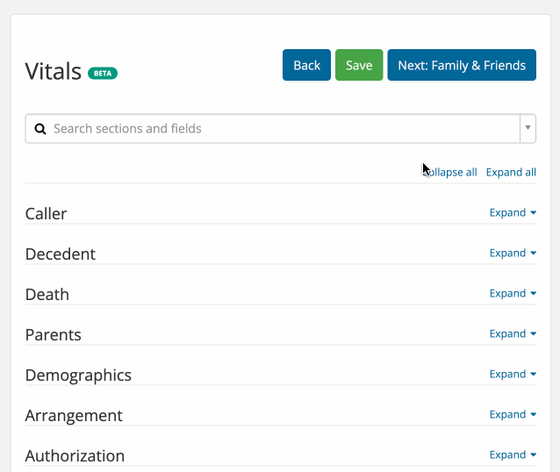The image size is (560, 472).
Task: Click the magnifying glass search icon
Action: coord(40,129)
